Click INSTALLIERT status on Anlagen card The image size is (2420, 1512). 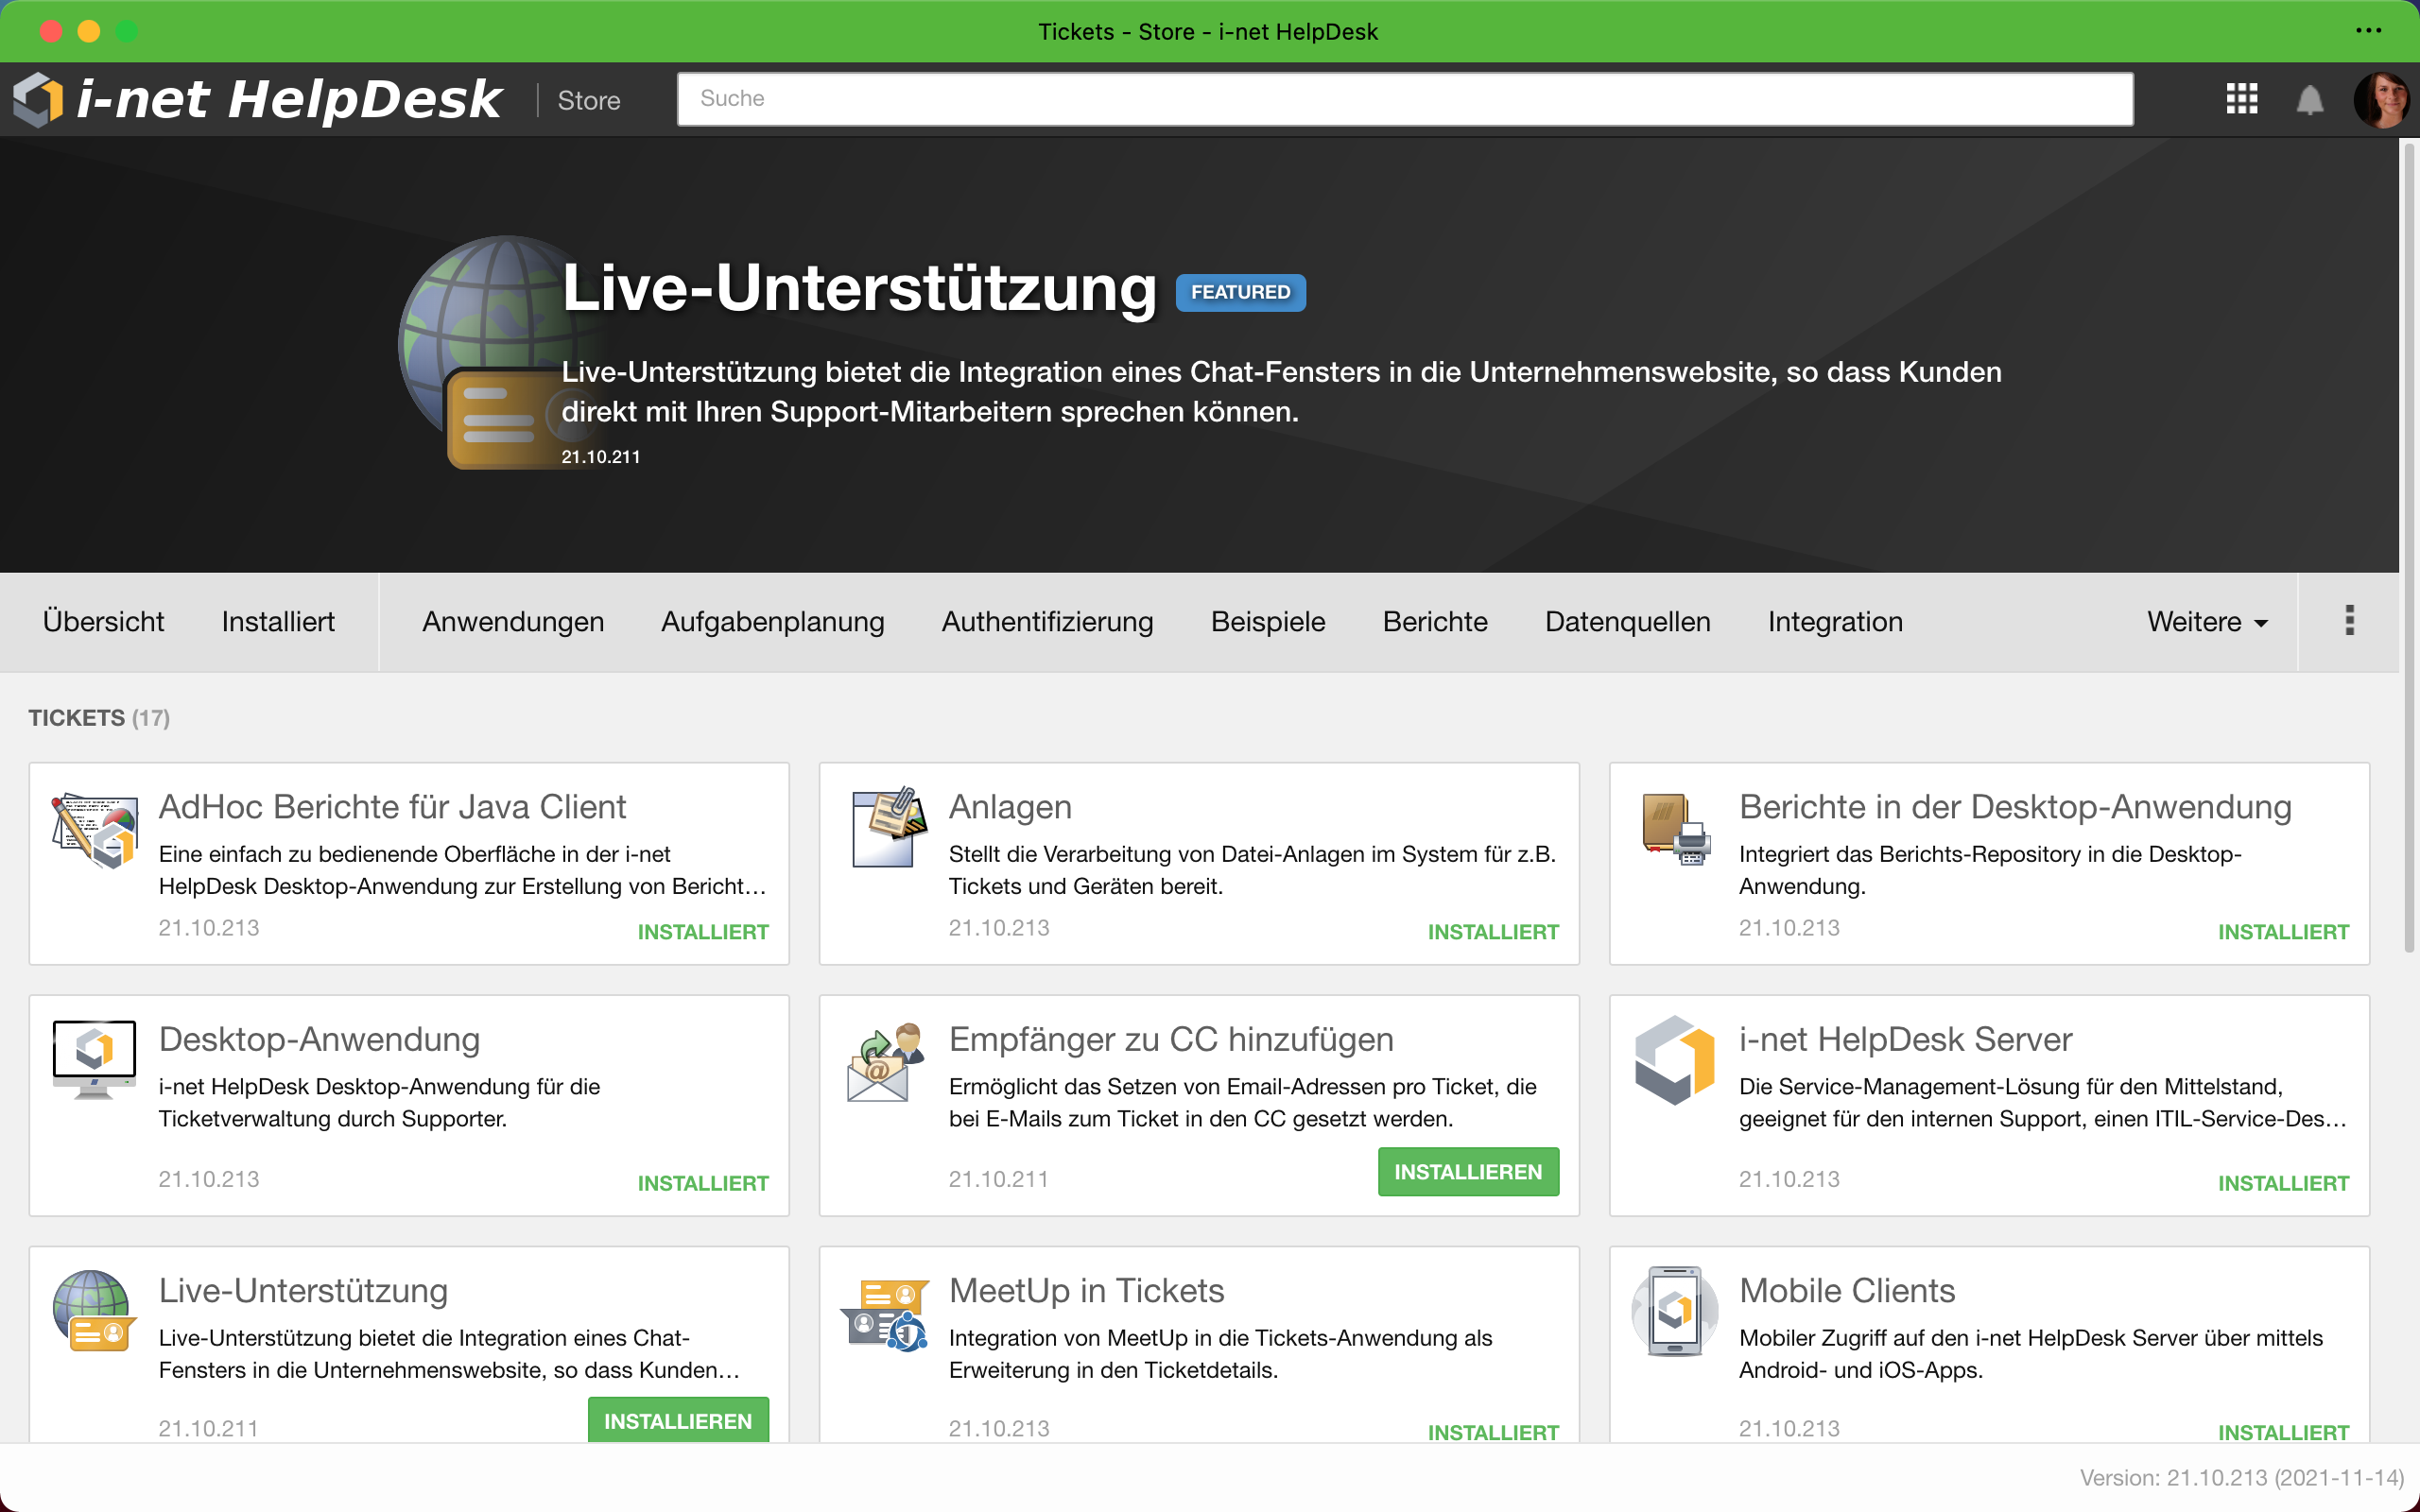point(1493,932)
